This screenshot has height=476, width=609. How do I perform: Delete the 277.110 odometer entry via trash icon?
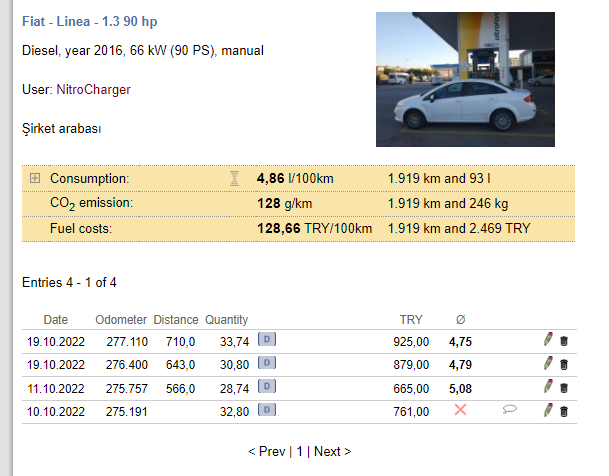564,341
